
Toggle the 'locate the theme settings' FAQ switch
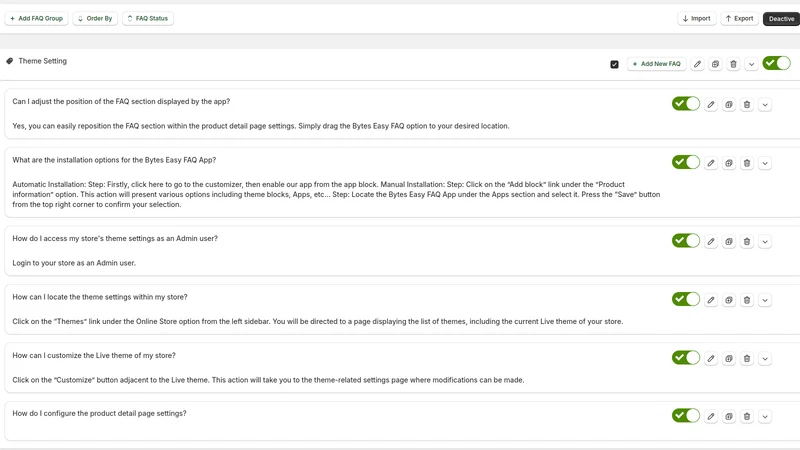tap(686, 299)
